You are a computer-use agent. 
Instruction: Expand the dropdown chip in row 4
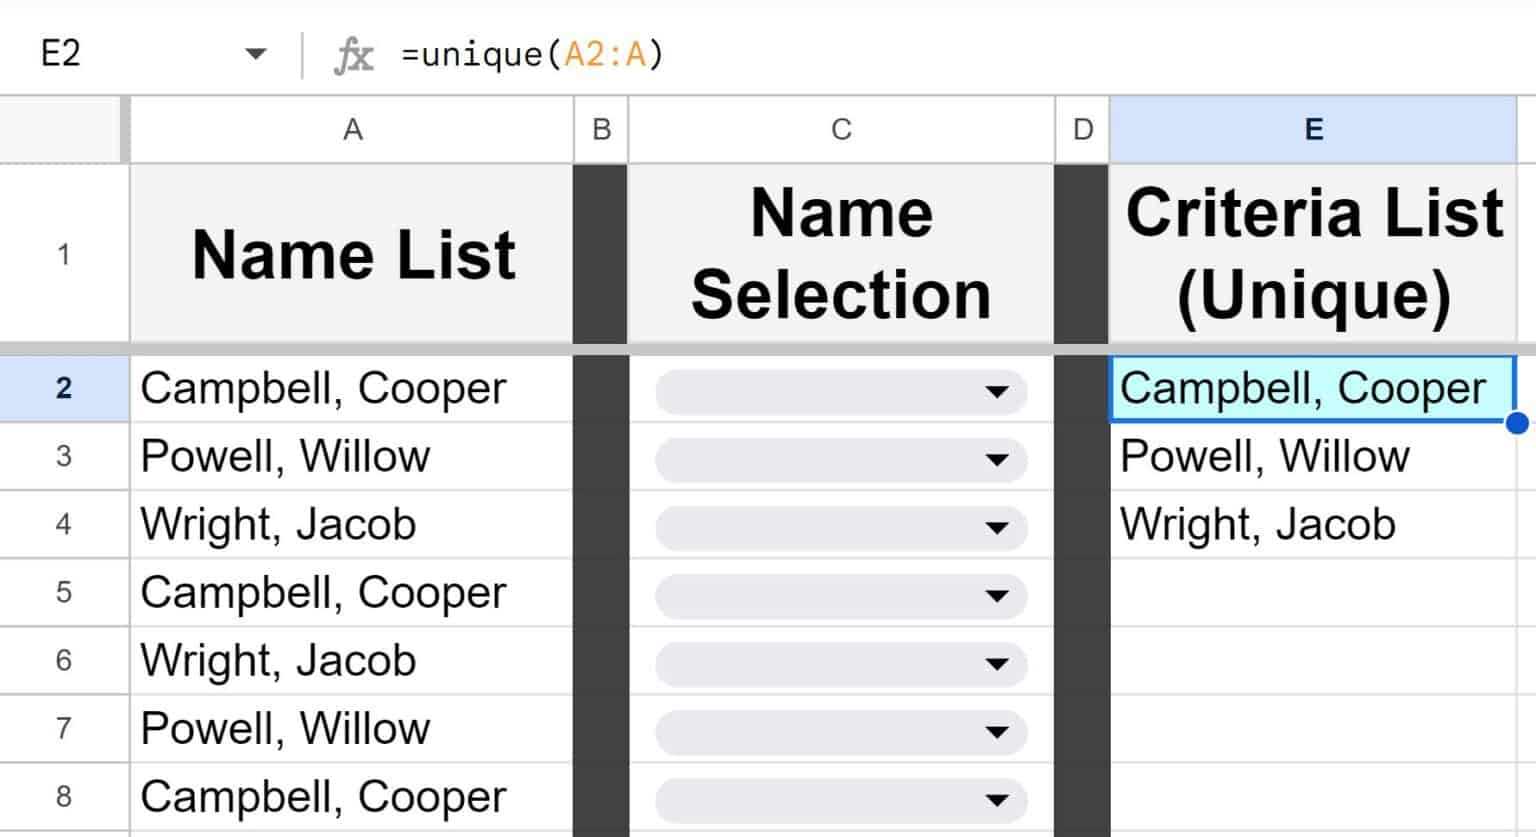click(x=995, y=527)
